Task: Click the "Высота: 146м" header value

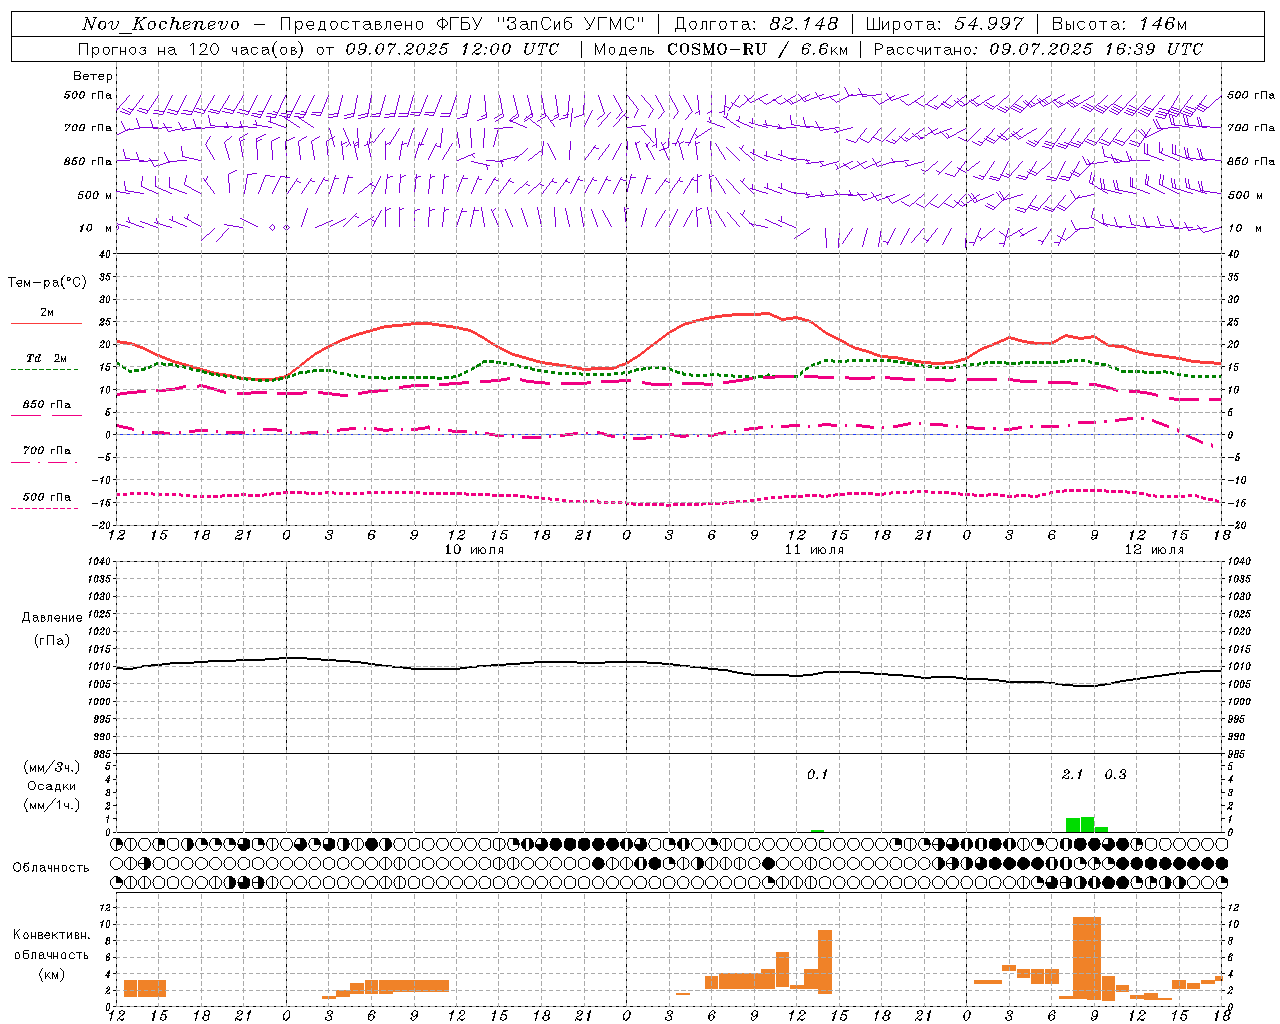Action: pyautogui.click(x=1119, y=24)
